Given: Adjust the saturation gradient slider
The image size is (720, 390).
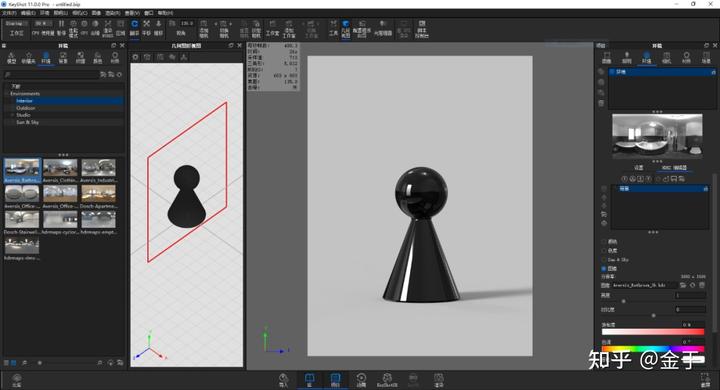Looking at the screenshot, I should click(652, 332).
